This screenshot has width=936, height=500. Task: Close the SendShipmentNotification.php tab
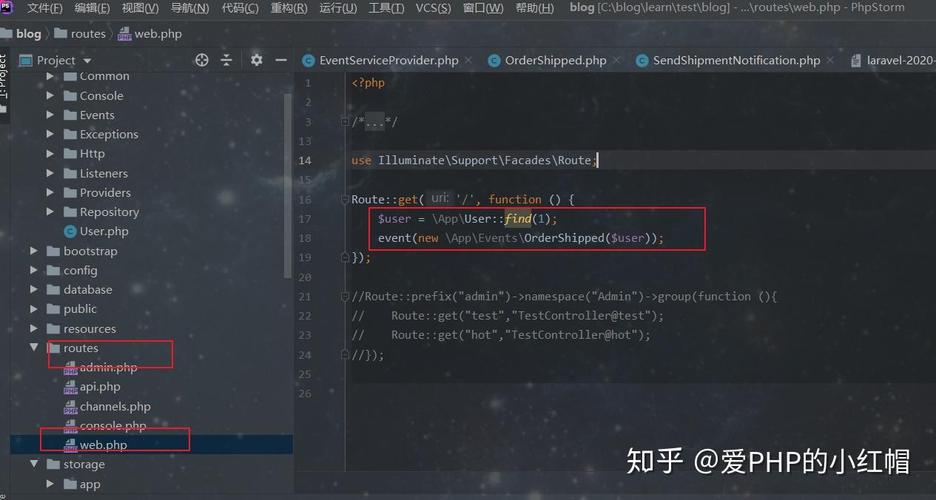[830, 60]
